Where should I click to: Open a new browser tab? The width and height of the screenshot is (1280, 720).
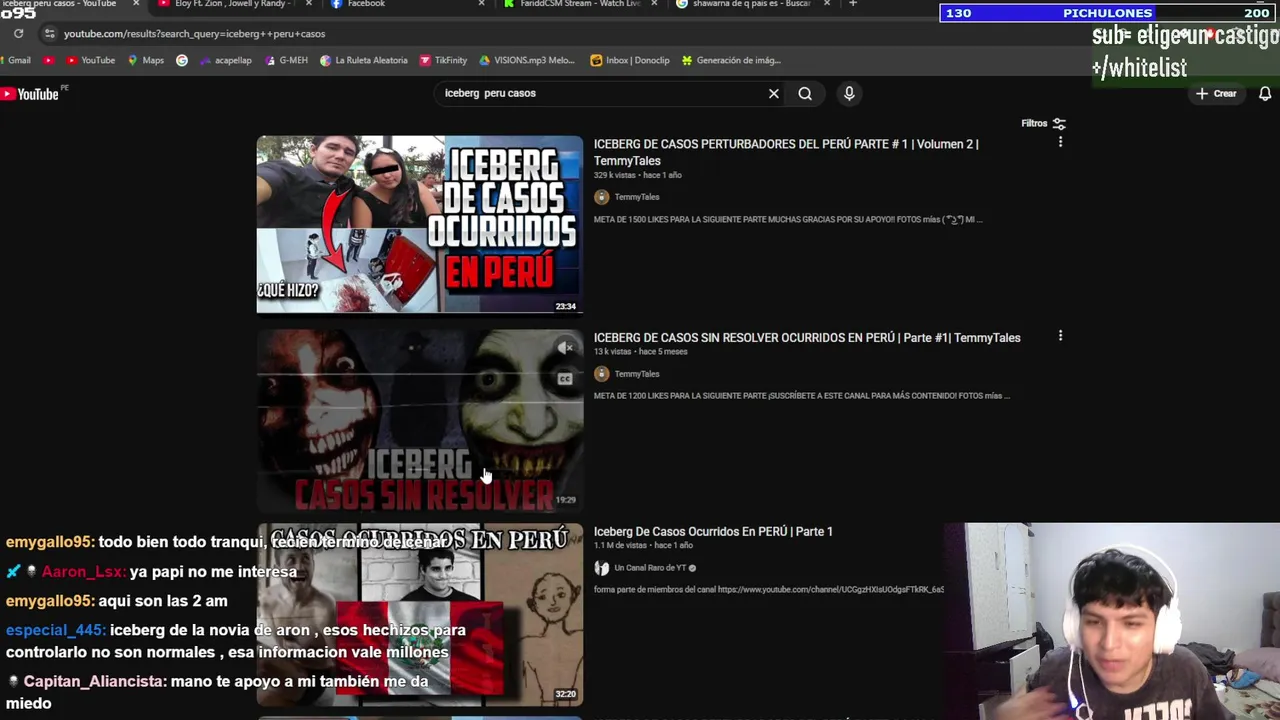852,4
